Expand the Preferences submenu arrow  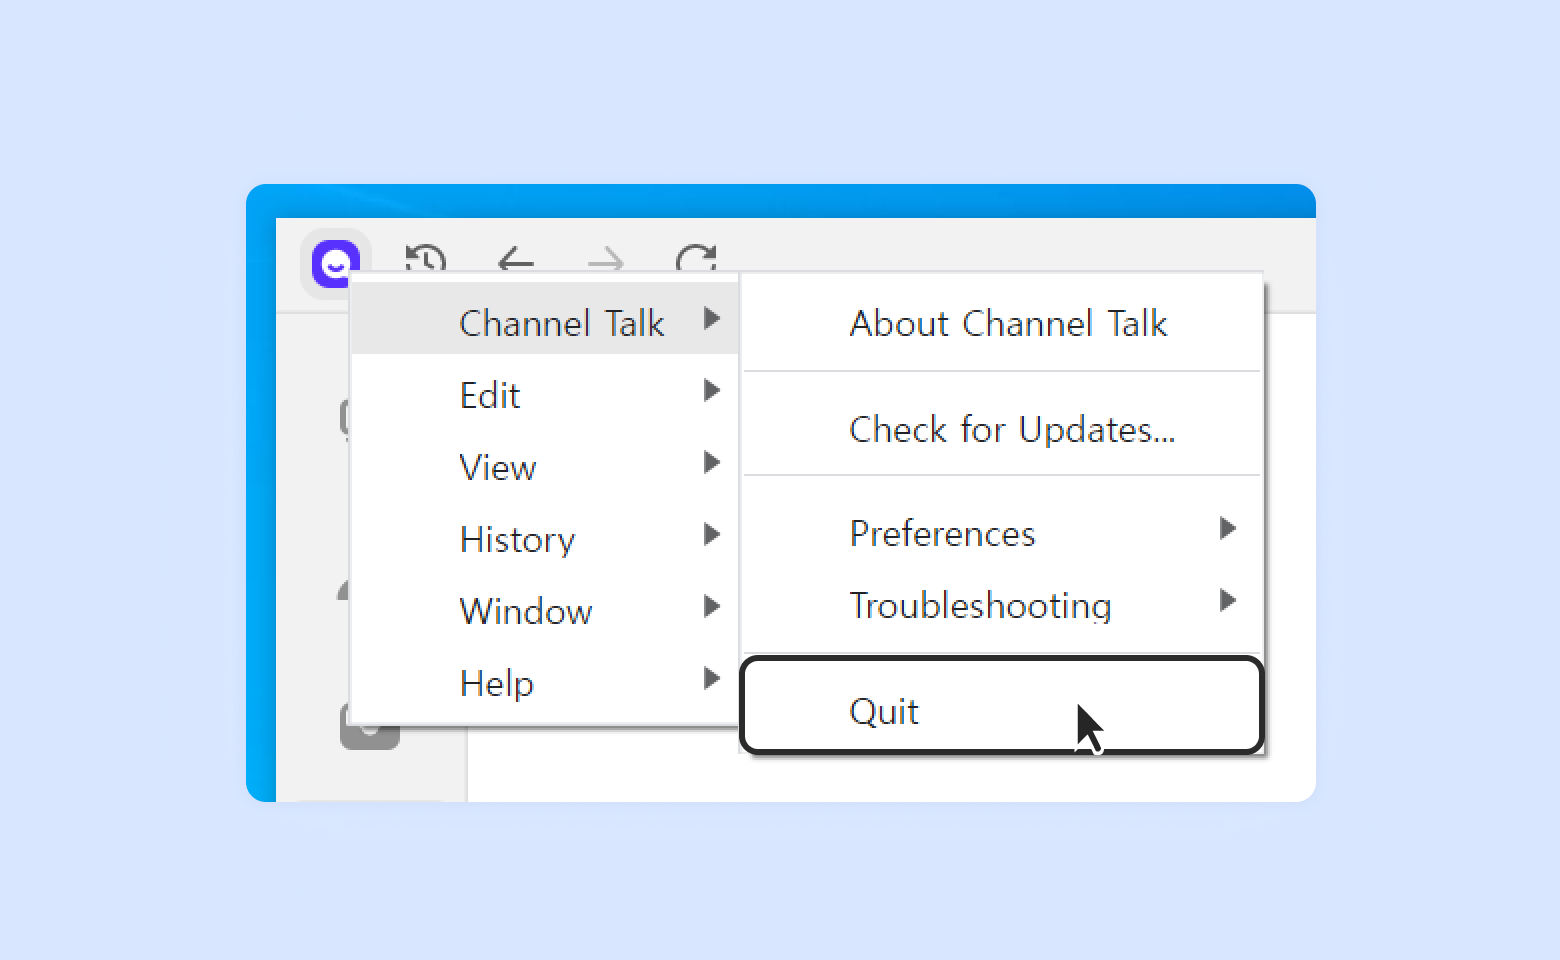click(x=1228, y=529)
